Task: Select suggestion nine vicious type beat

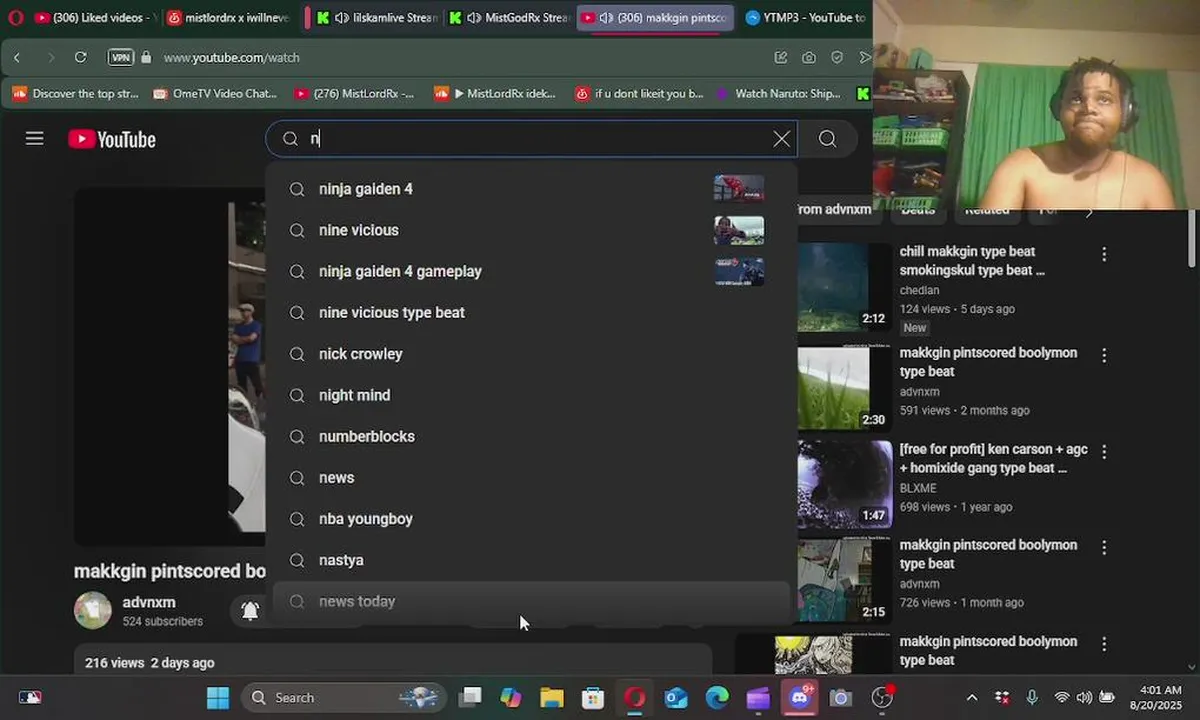Action: [530, 313]
